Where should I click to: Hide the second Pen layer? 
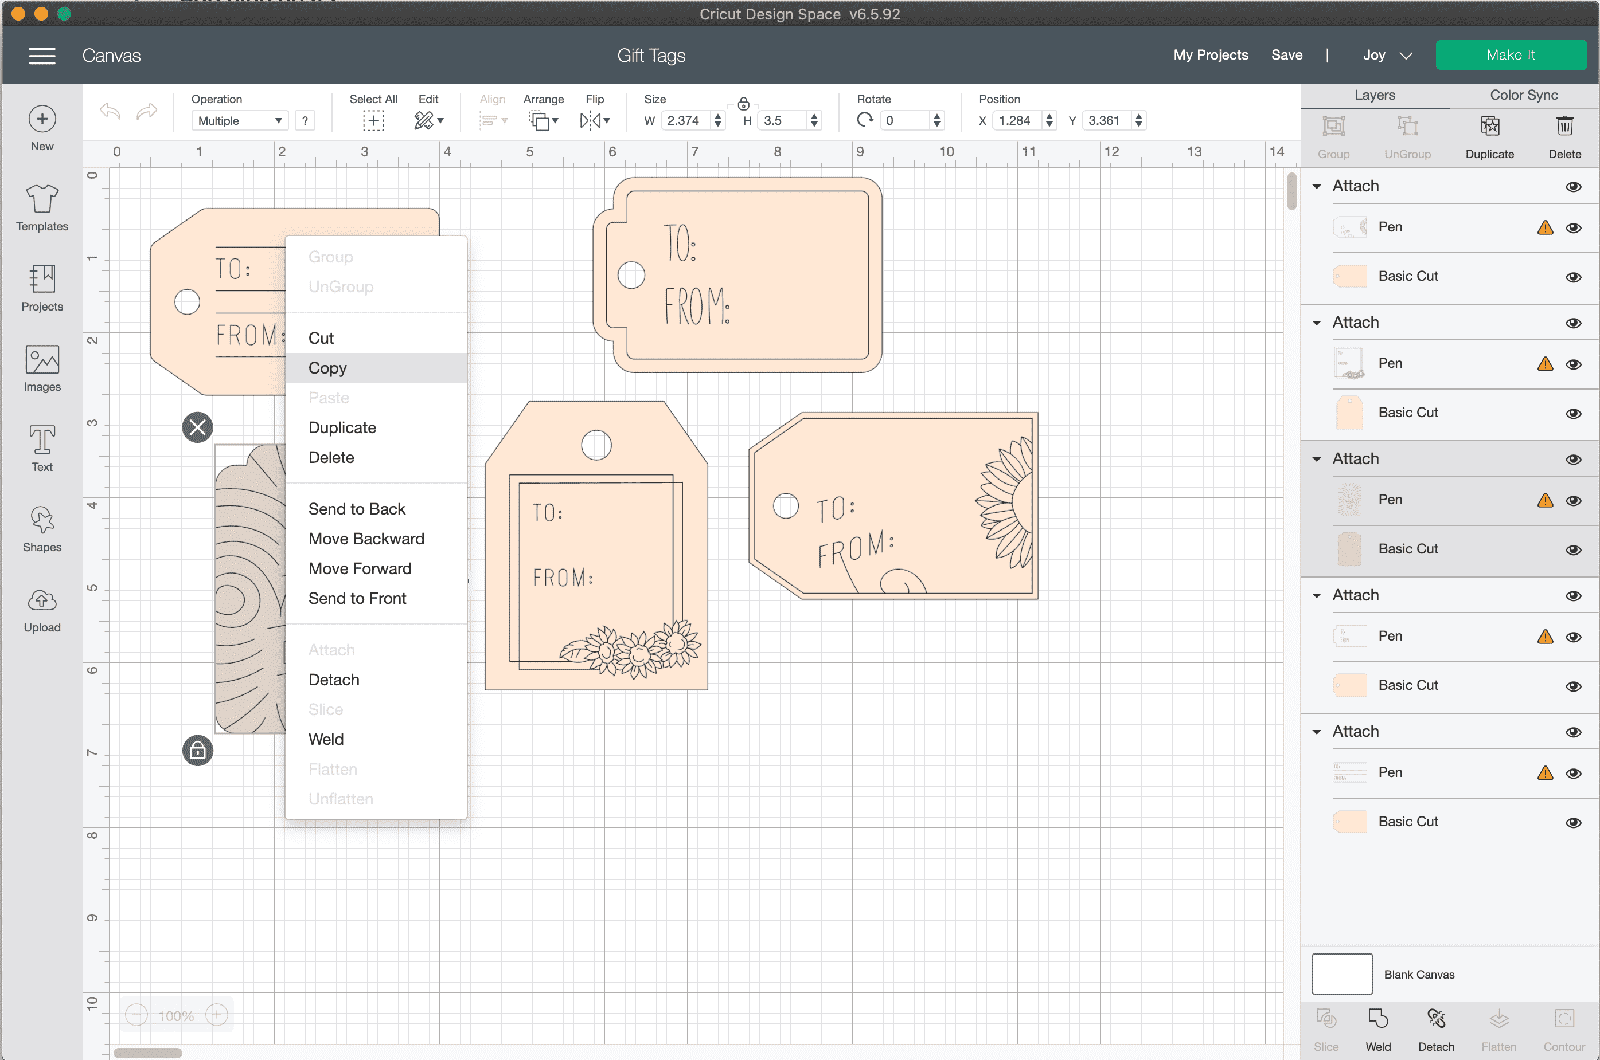pyautogui.click(x=1573, y=364)
